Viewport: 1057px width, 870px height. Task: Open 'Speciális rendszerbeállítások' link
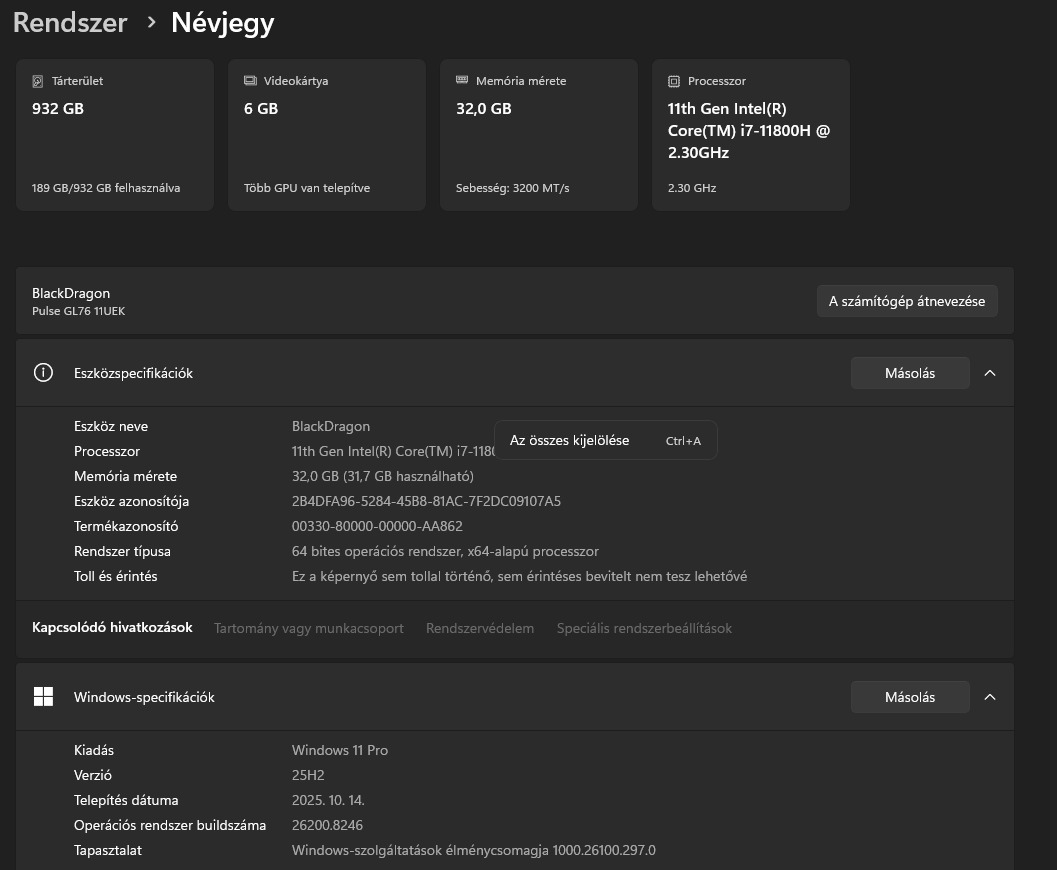tap(644, 628)
